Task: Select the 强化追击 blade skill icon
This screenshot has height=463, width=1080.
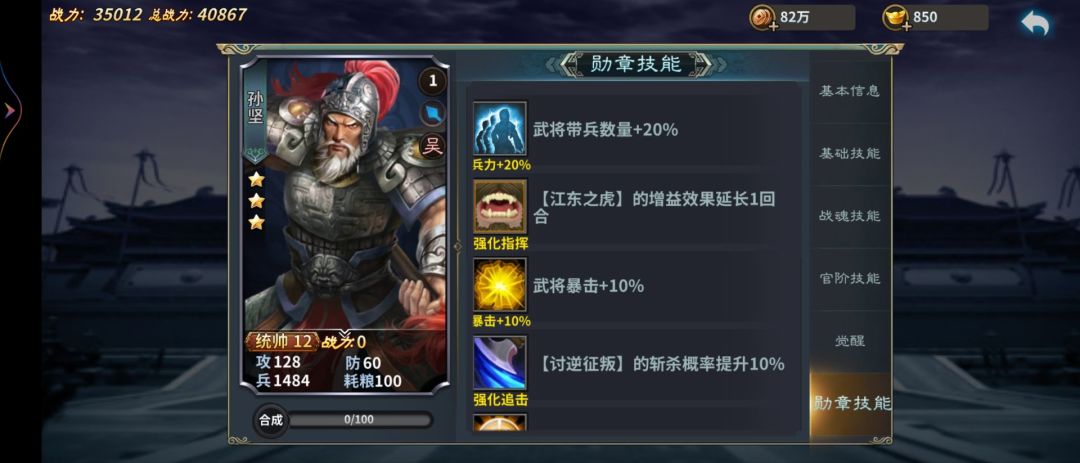Action: (500, 362)
